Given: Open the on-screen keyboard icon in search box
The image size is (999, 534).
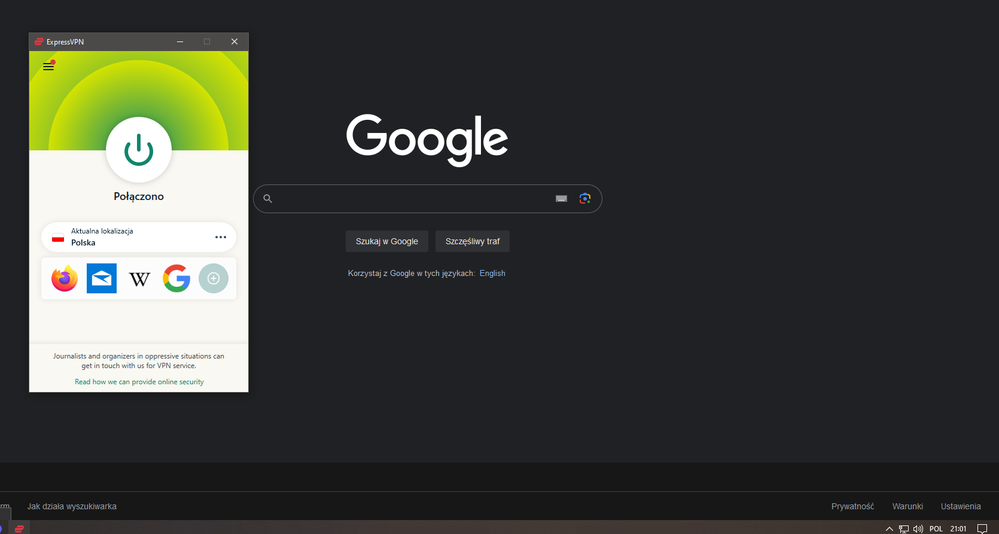Looking at the screenshot, I should pyautogui.click(x=561, y=199).
